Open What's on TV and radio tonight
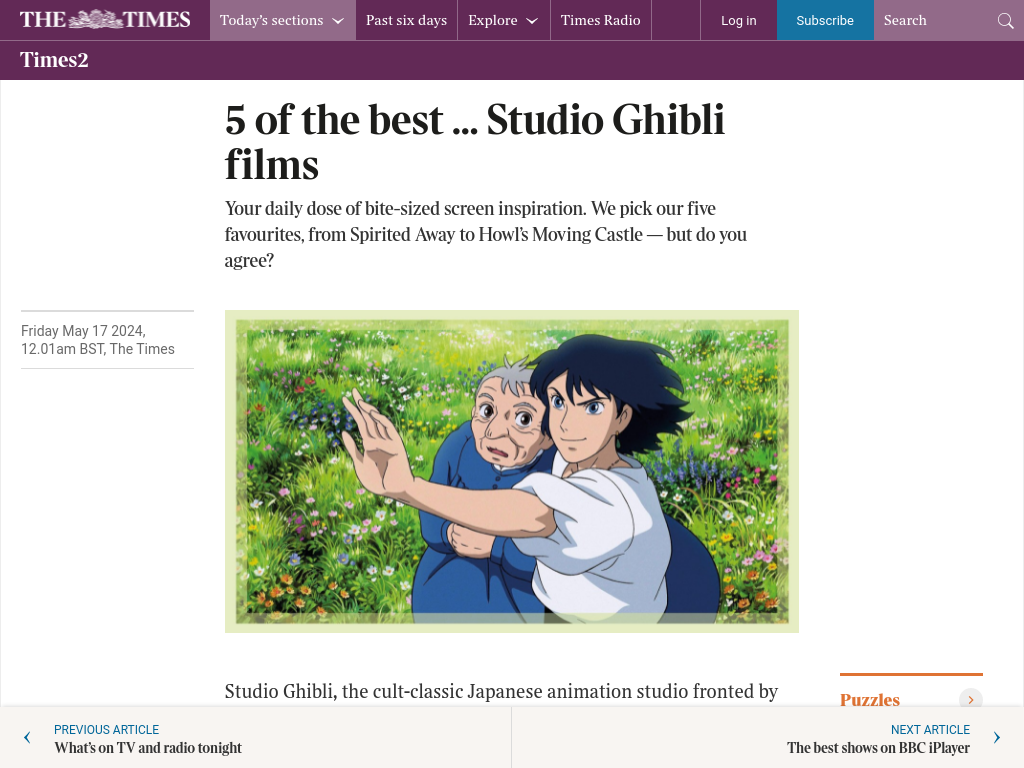1024x768 pixels. [x=148, y=748]
